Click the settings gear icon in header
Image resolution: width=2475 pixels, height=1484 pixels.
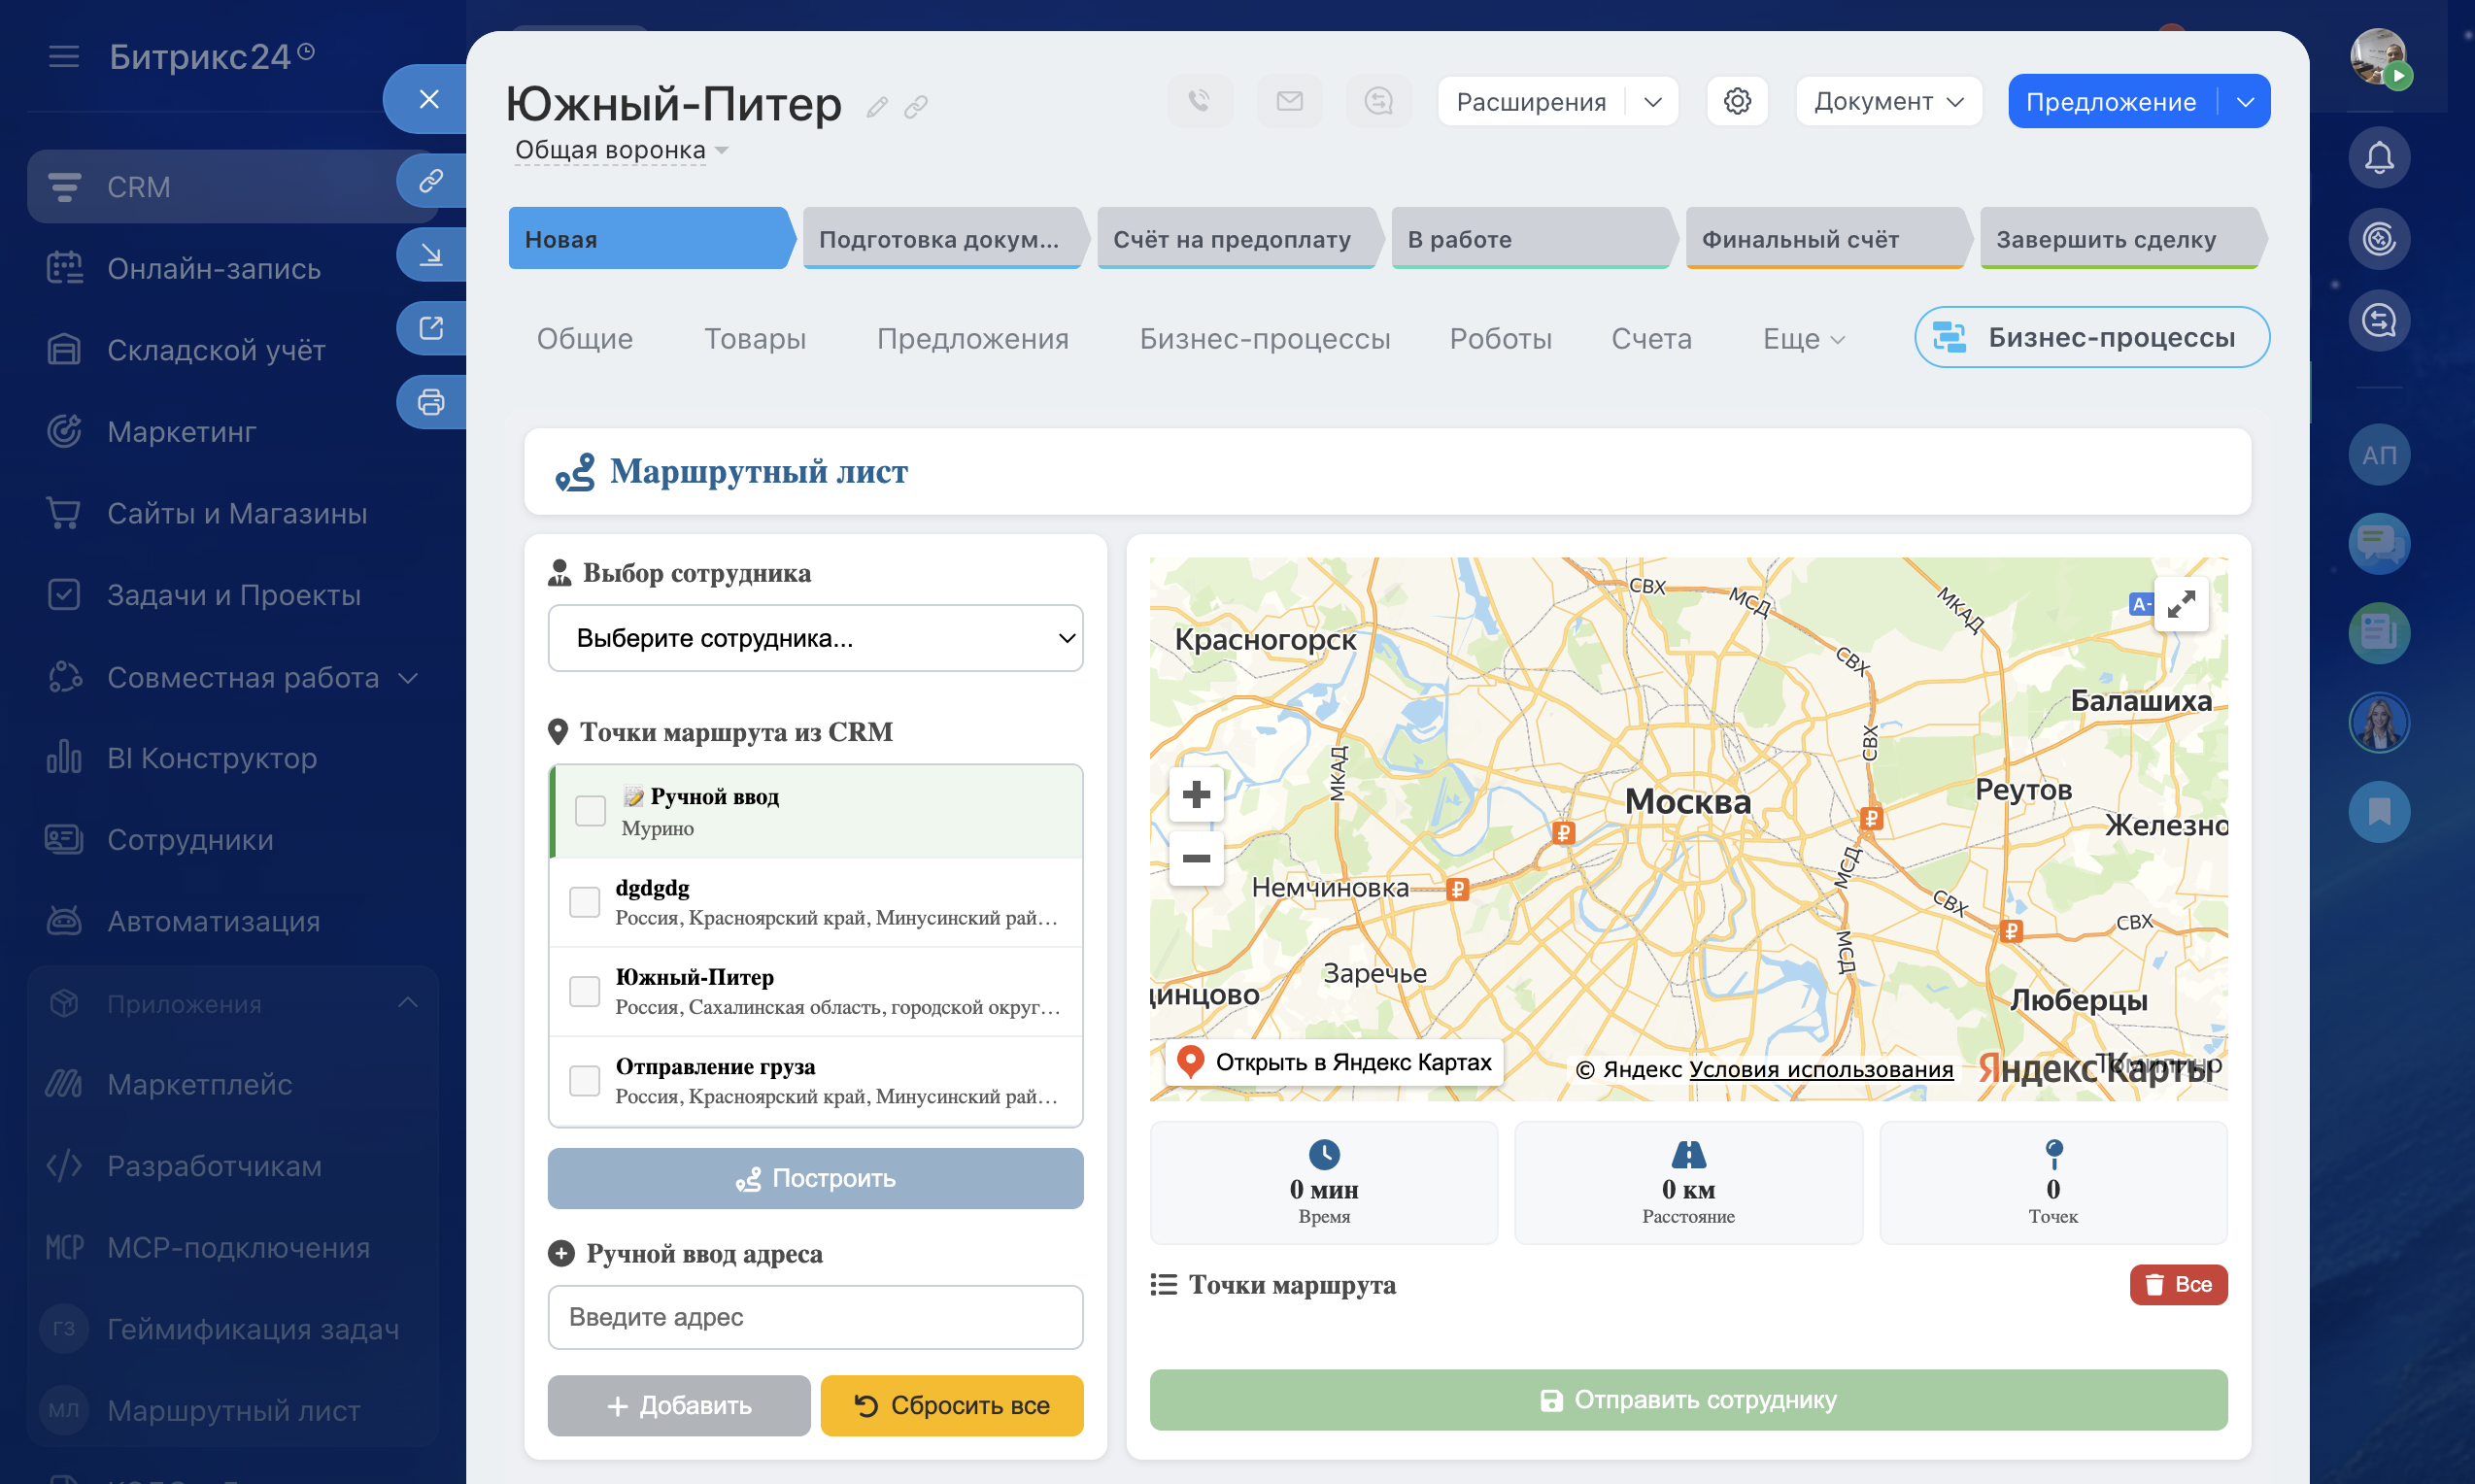point(1737,101)
